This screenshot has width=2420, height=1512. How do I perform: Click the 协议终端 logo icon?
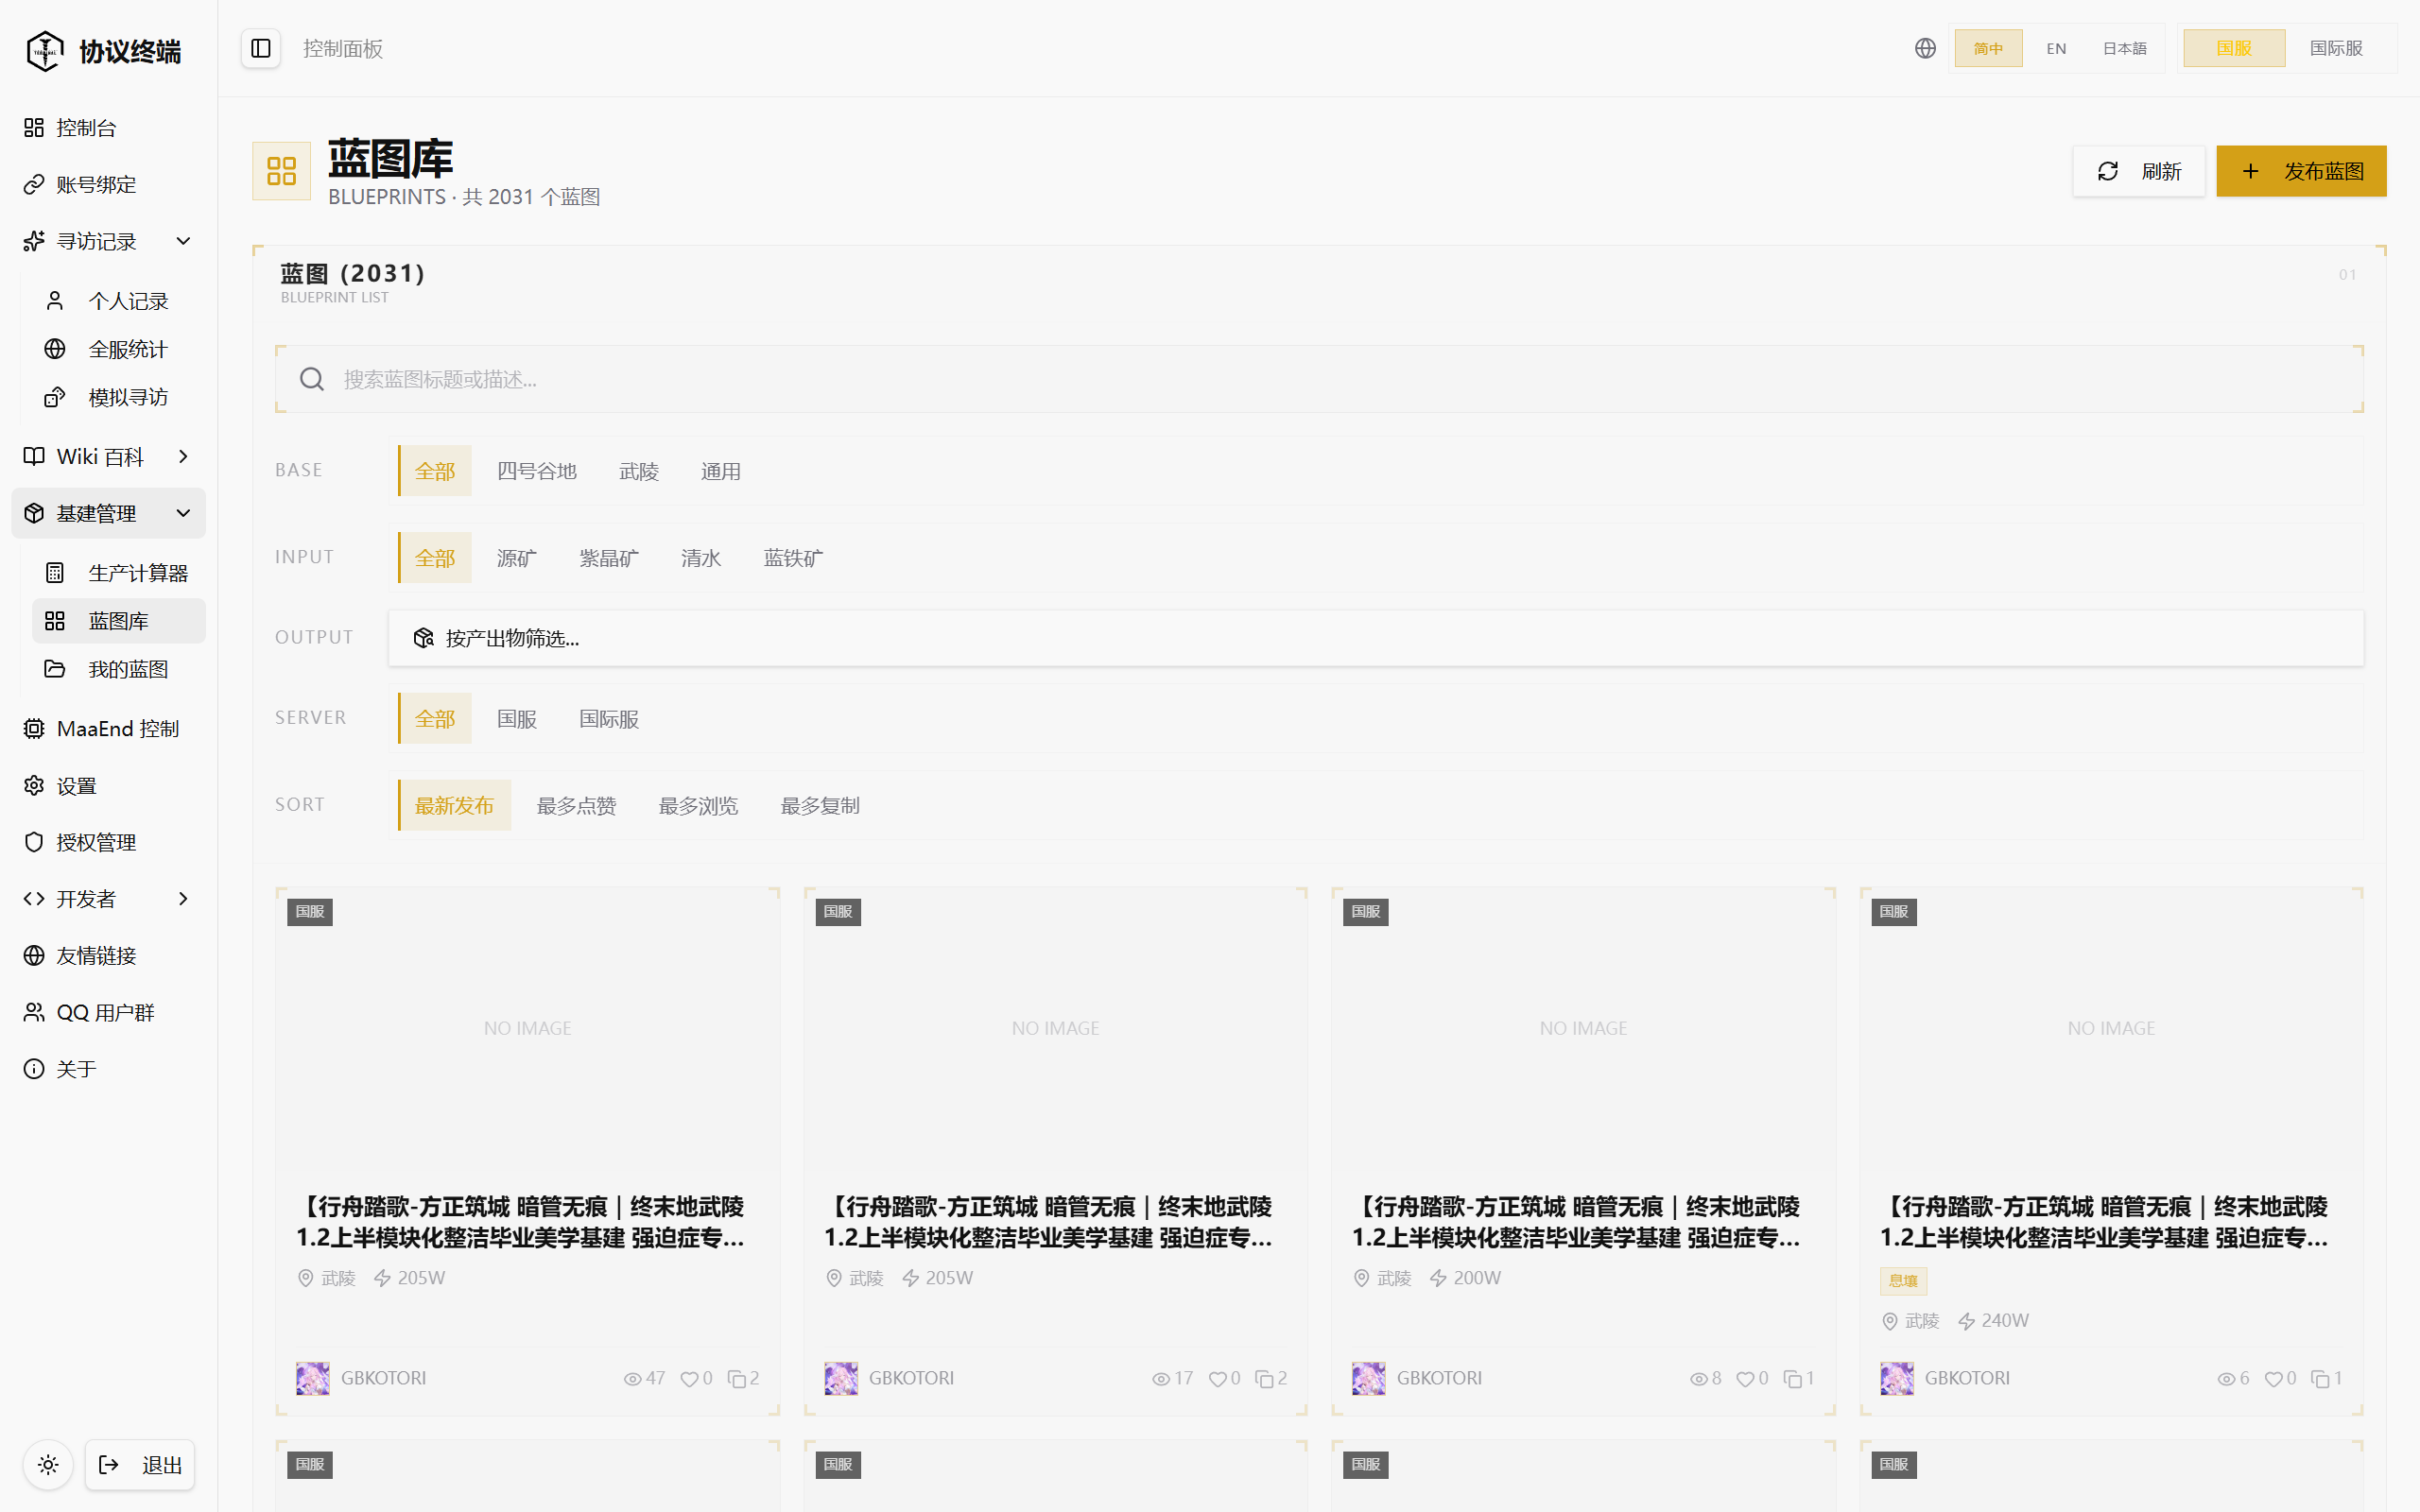coord(44,50)
